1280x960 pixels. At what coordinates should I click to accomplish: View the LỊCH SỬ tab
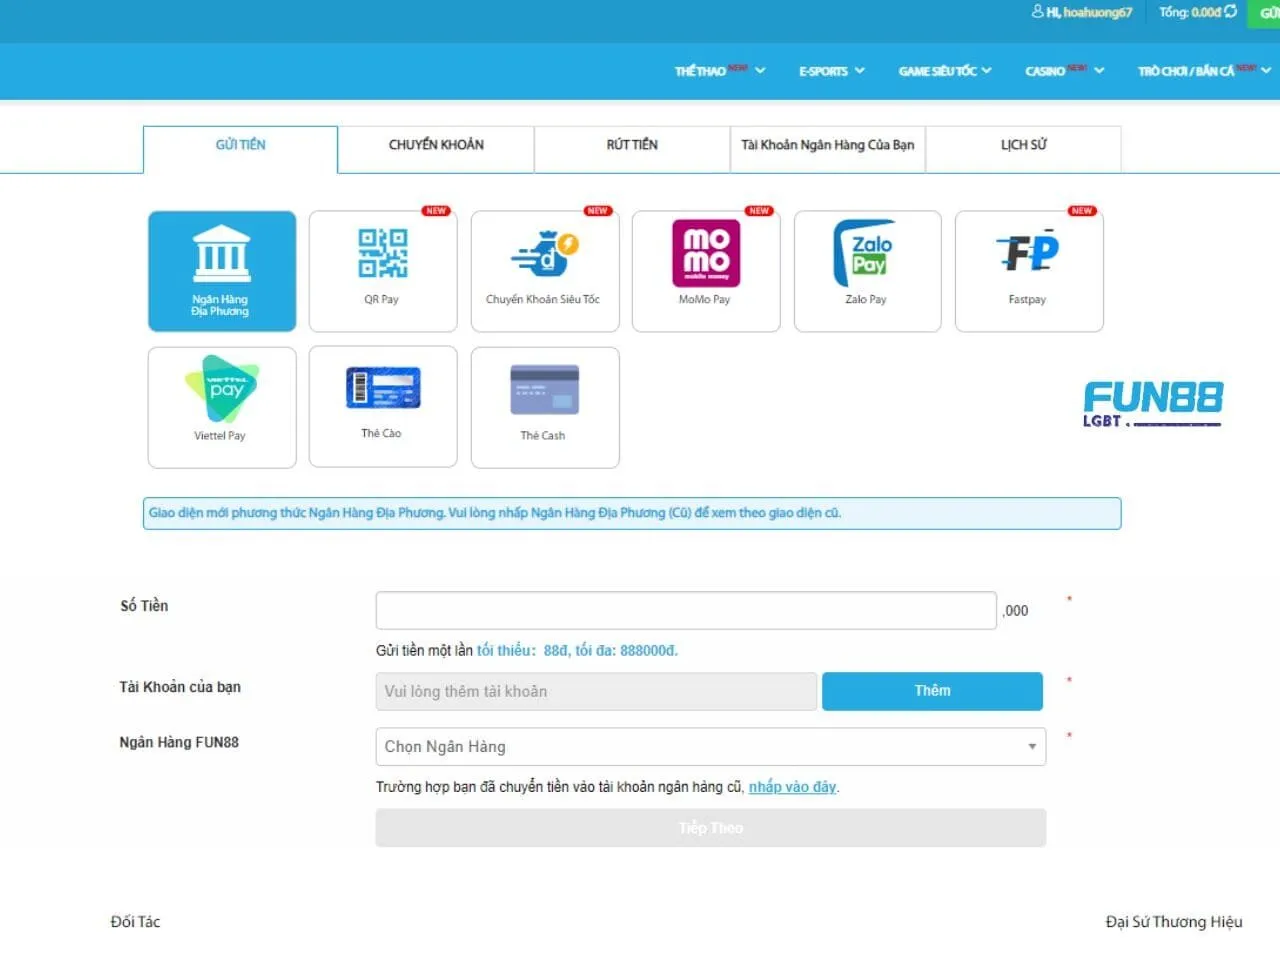click(1024, 149)
